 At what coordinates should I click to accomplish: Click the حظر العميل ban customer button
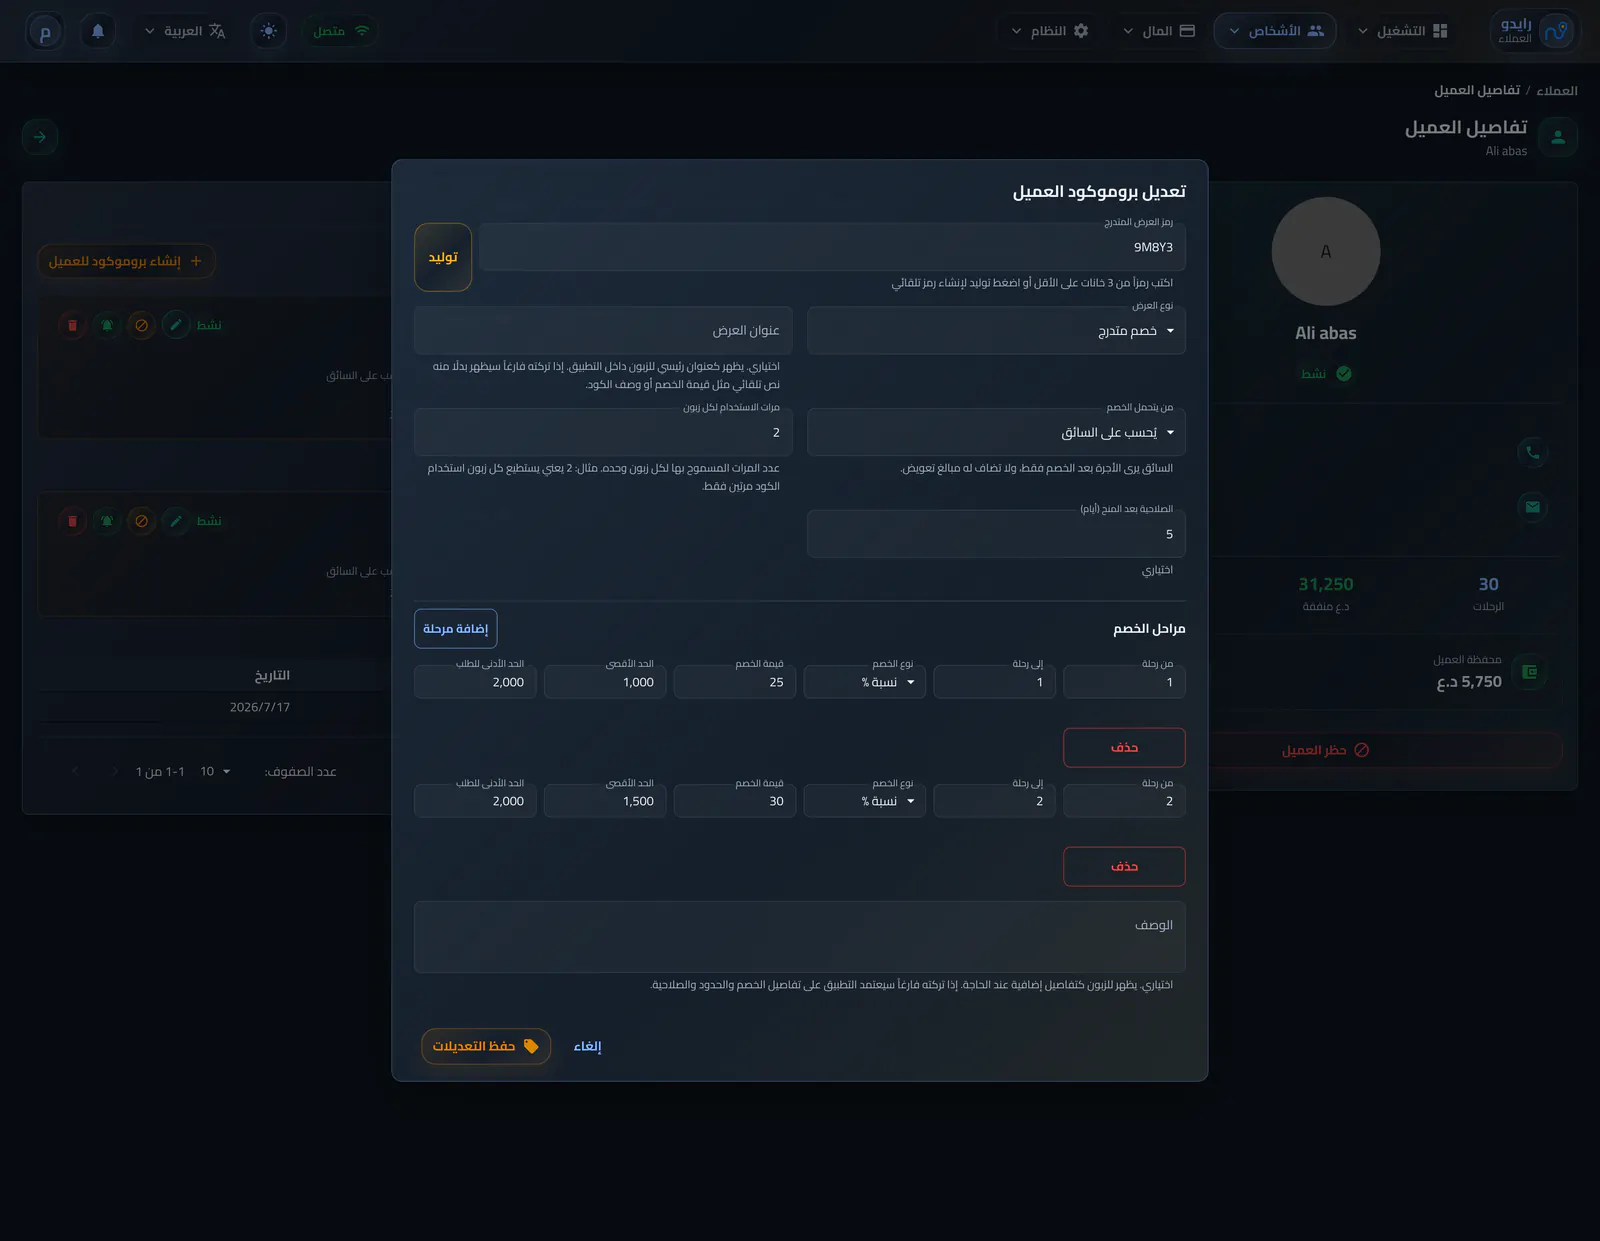1326,750
